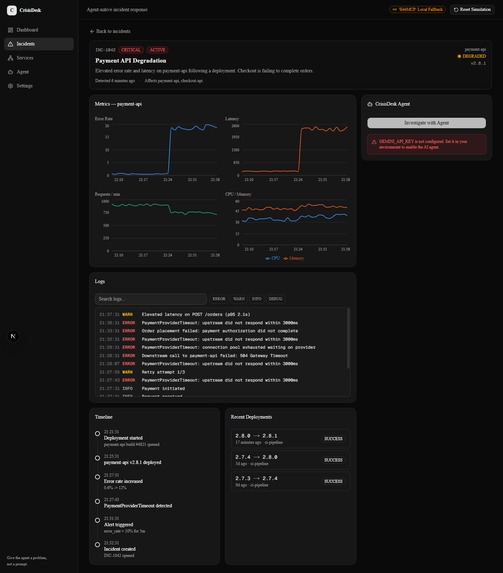Click the Agent bot icon in the sidebar
503x573 pixels.
click(10, 72)
